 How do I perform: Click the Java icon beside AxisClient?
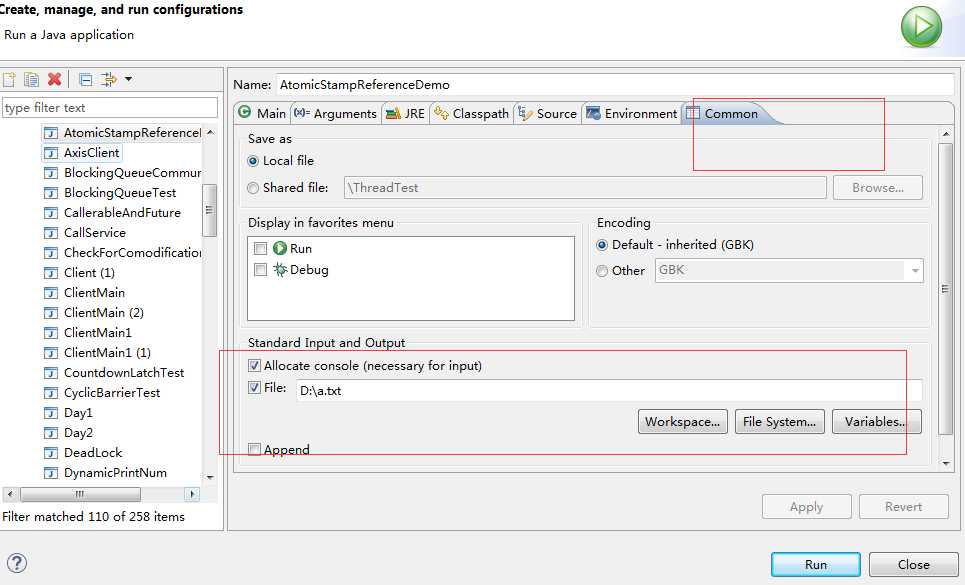point(52,153)
